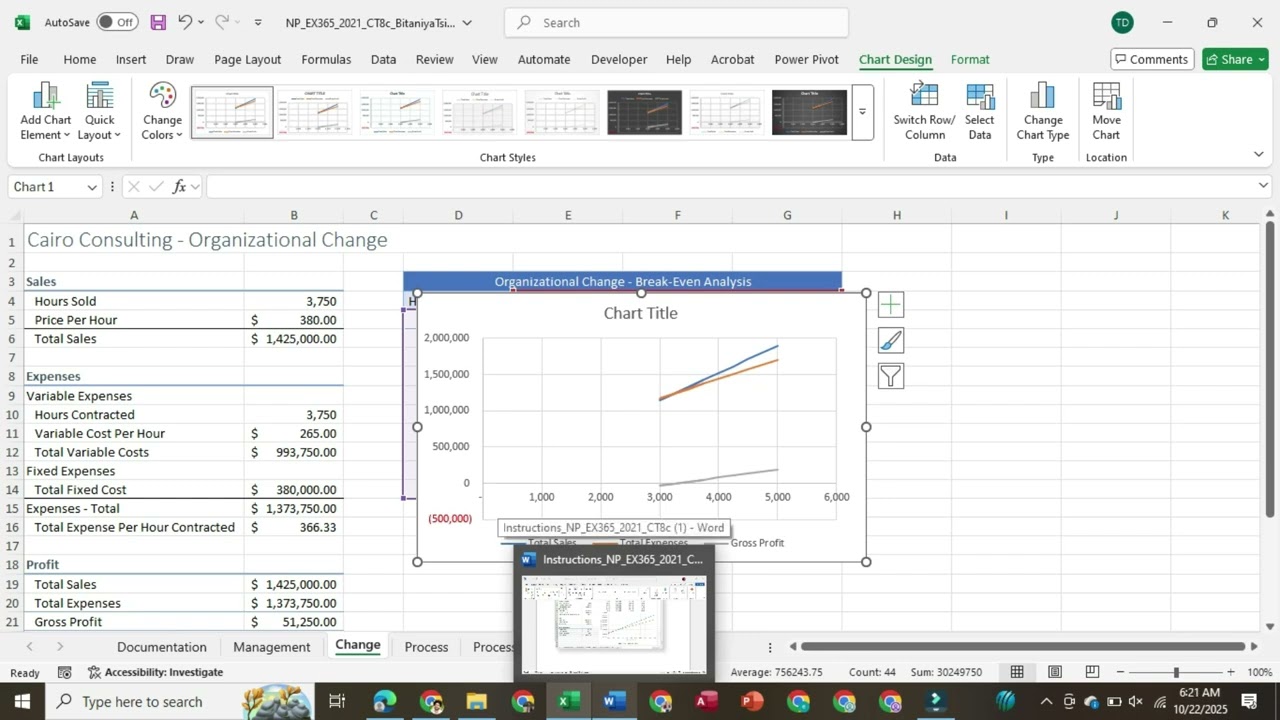
Task: Select the Chart Title text in chart
Action: point(640,313)
